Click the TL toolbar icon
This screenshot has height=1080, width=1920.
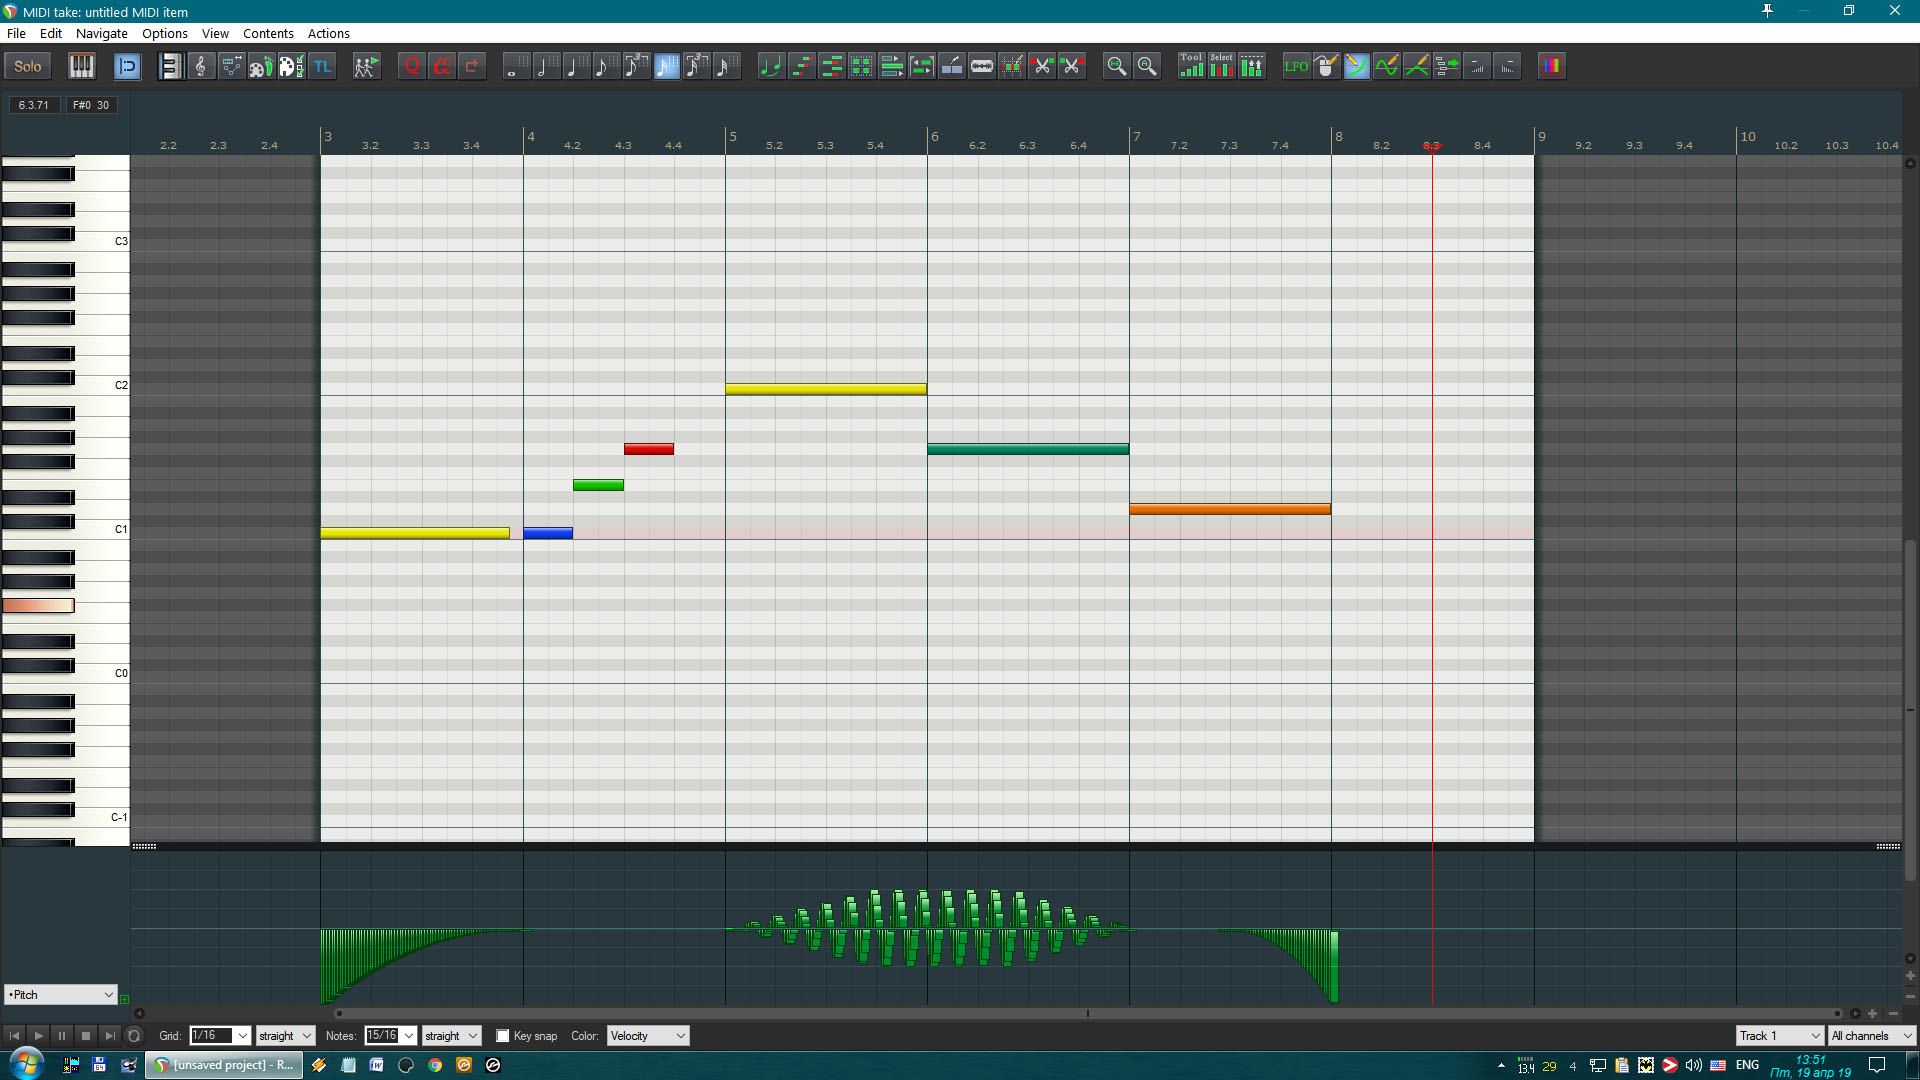[x=322, y=66]
